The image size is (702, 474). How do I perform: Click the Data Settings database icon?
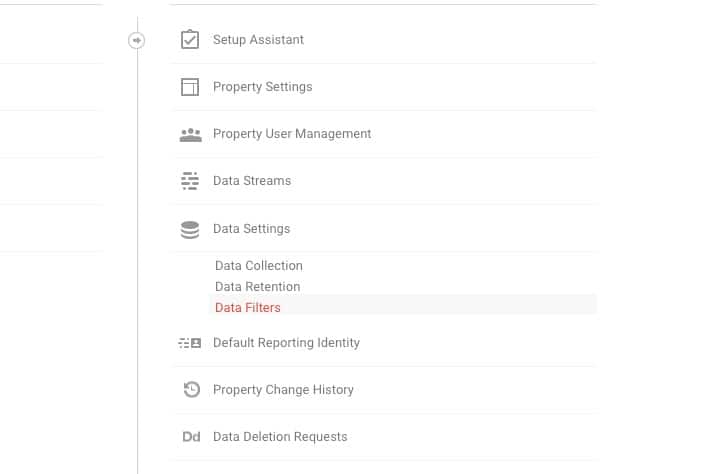point(190,230)
